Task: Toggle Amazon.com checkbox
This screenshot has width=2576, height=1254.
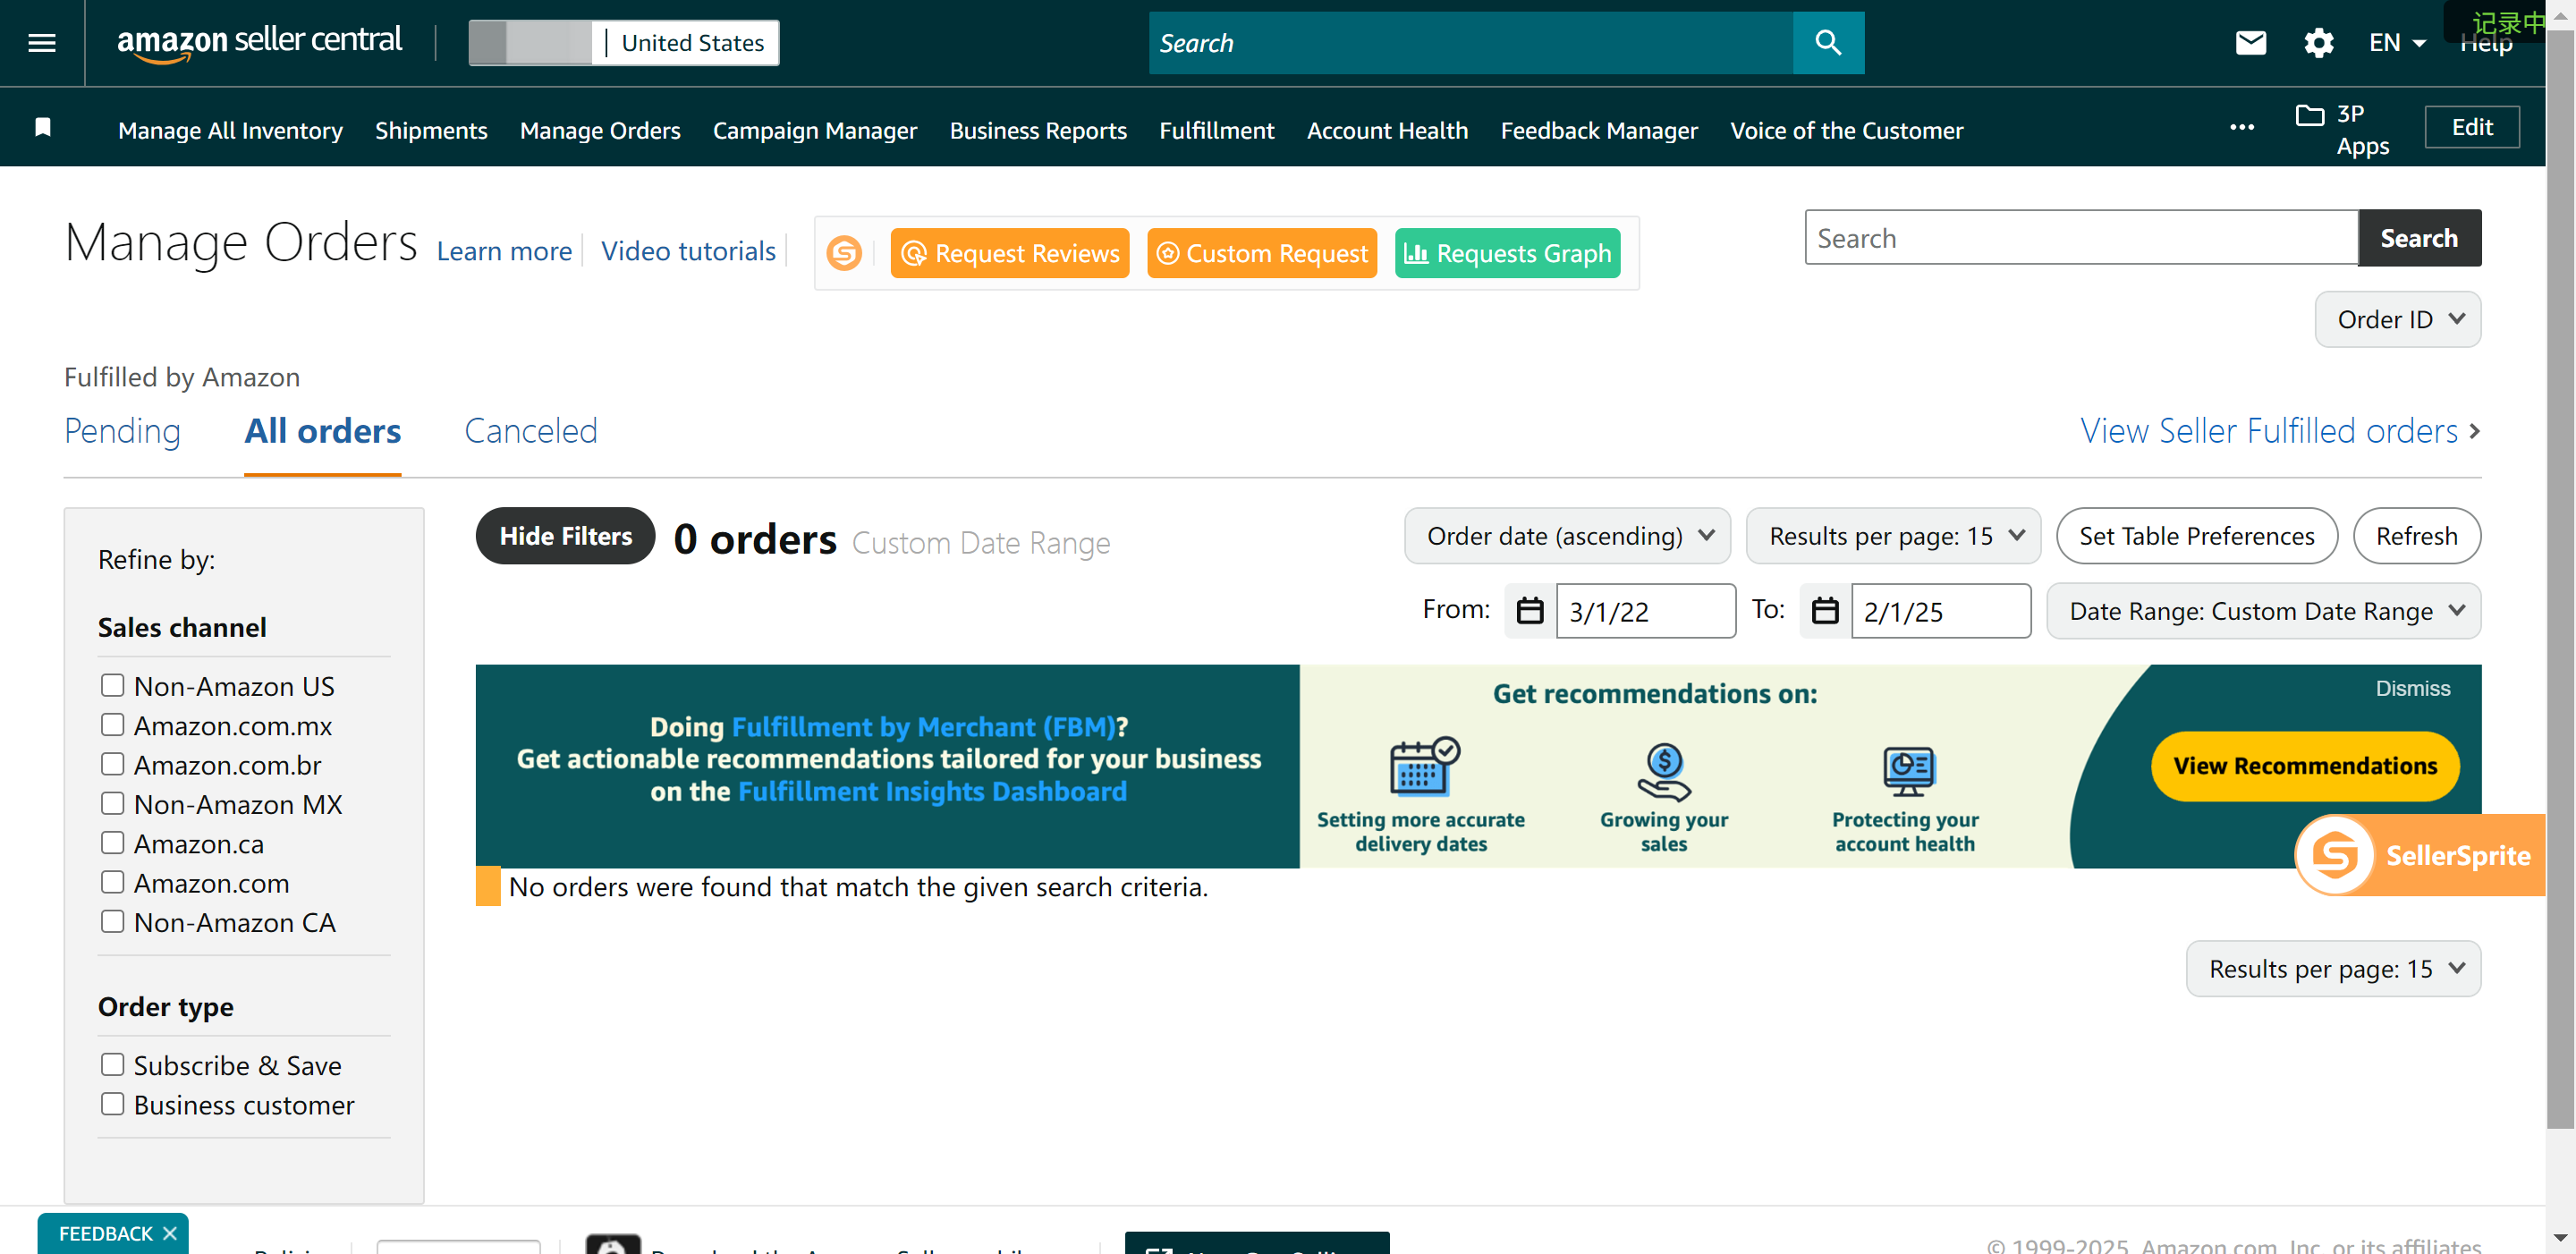Action: coord(112,882)
